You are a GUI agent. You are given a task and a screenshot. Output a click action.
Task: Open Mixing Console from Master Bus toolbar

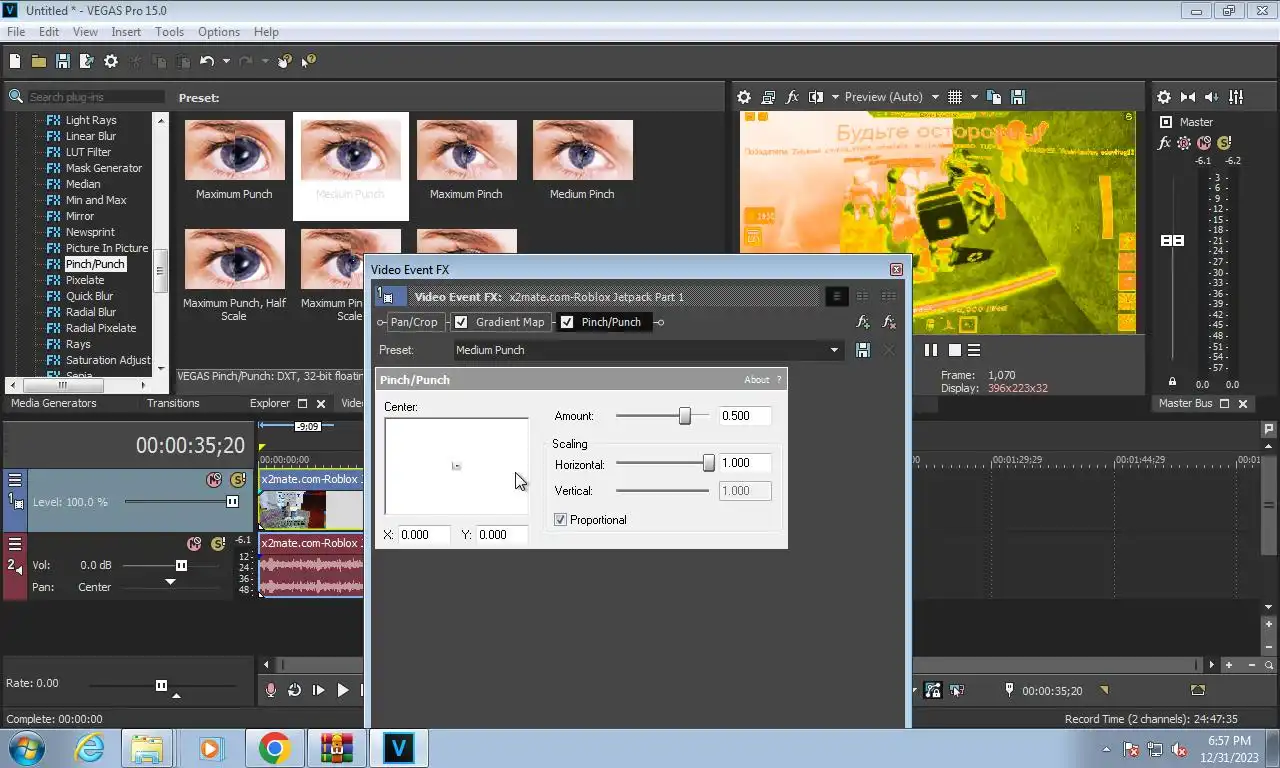[x=1236, y=97]
